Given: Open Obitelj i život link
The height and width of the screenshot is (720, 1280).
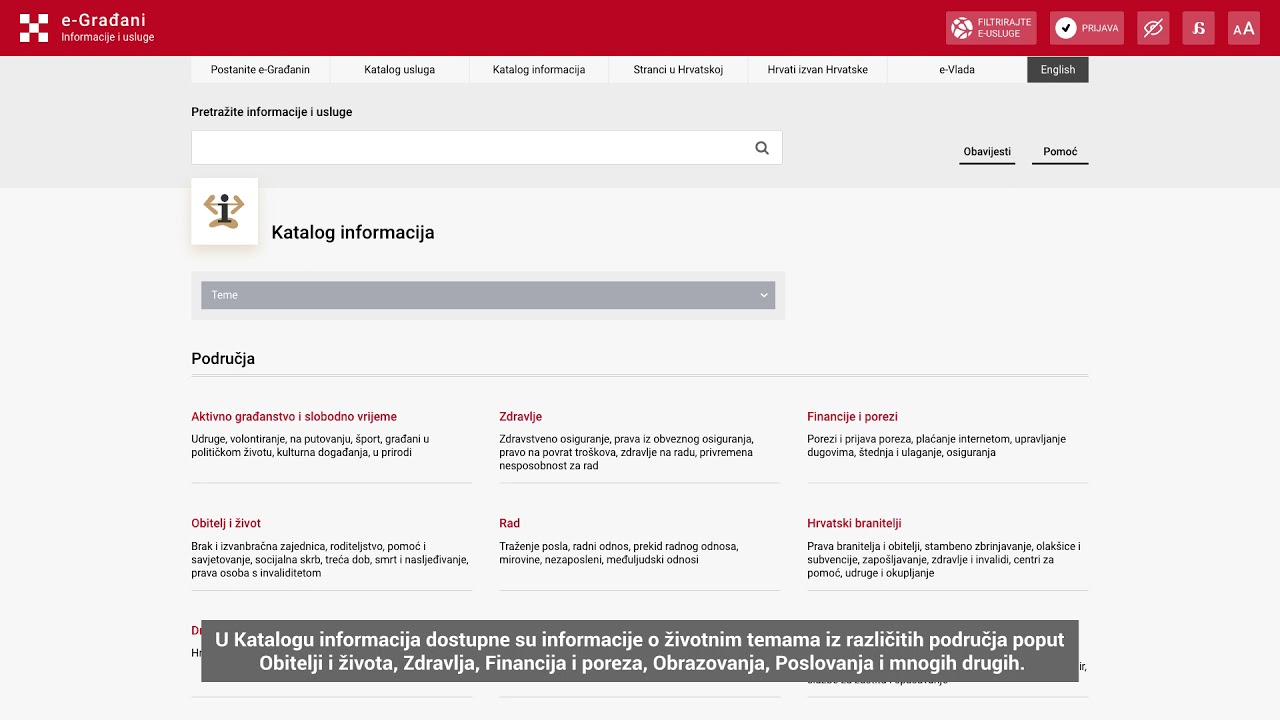Looking at the screenshot, I should pos(226,524).
